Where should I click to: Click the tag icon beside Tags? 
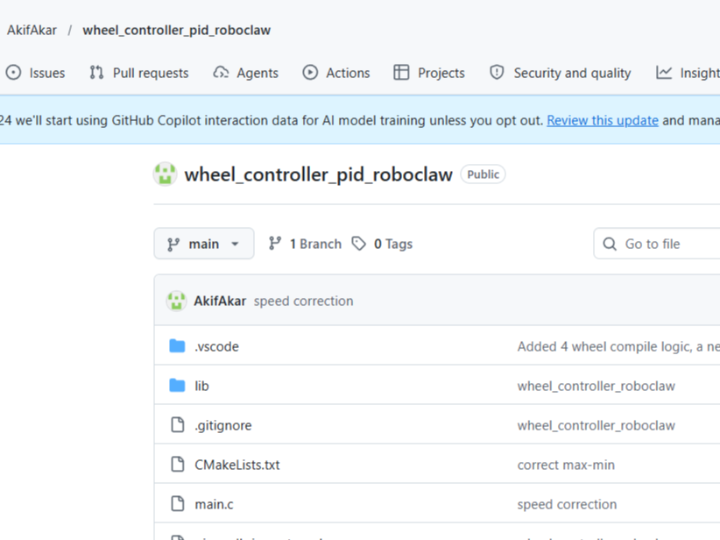359,244
